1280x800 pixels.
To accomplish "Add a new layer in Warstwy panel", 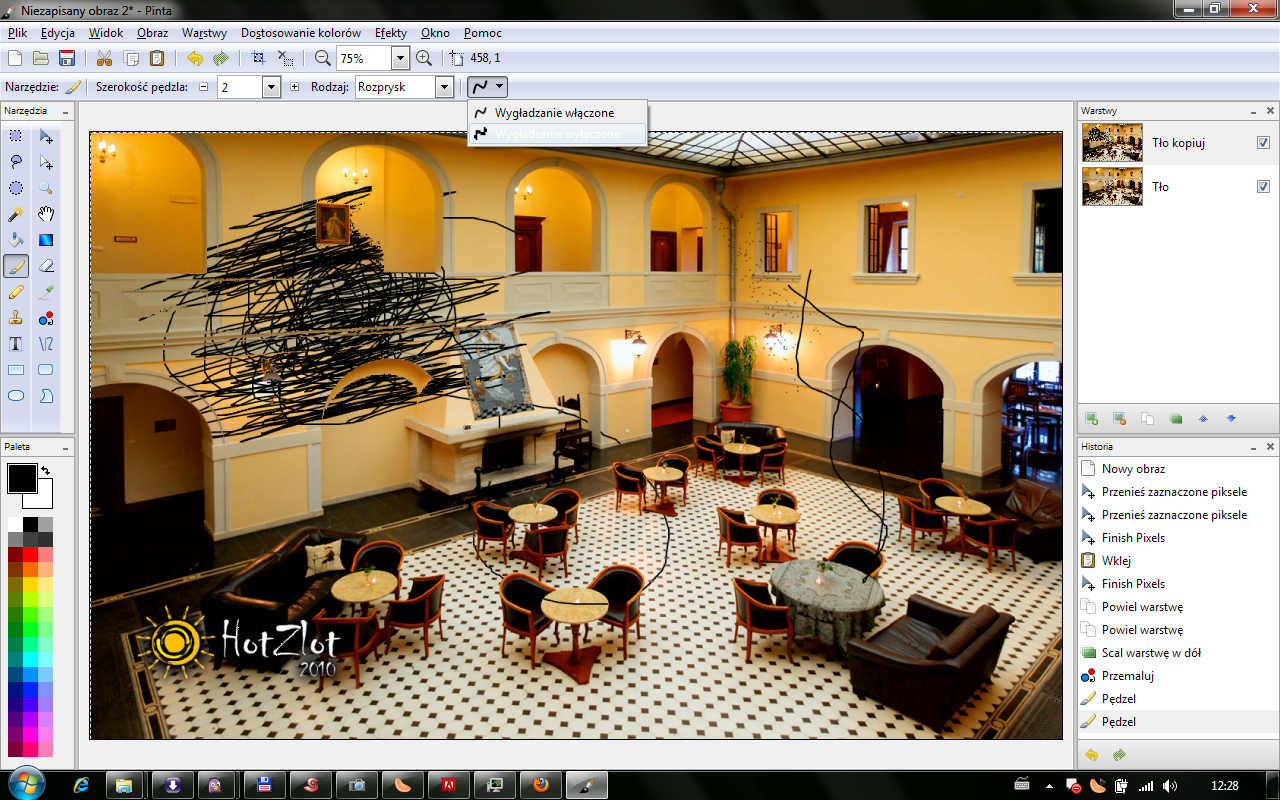I will (1092, 418).
